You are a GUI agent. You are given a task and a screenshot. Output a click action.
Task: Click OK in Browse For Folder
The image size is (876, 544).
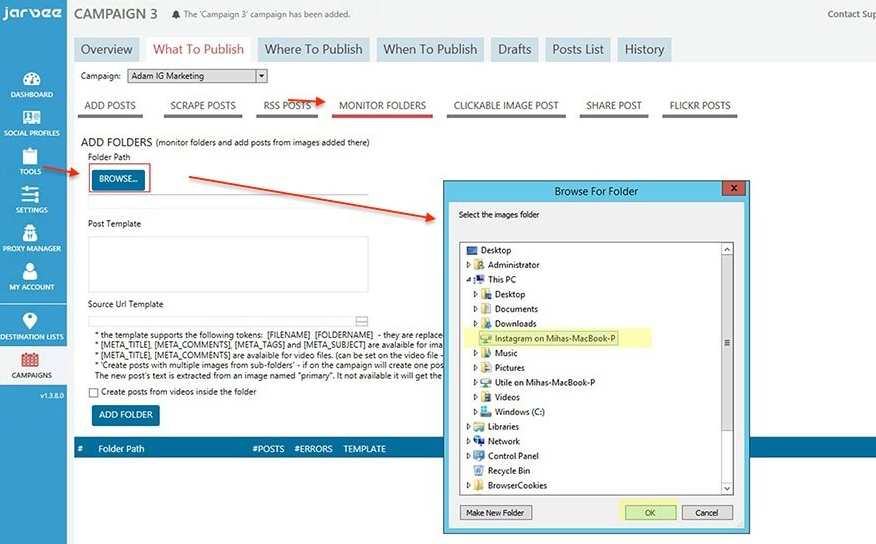tap(650, 513)
